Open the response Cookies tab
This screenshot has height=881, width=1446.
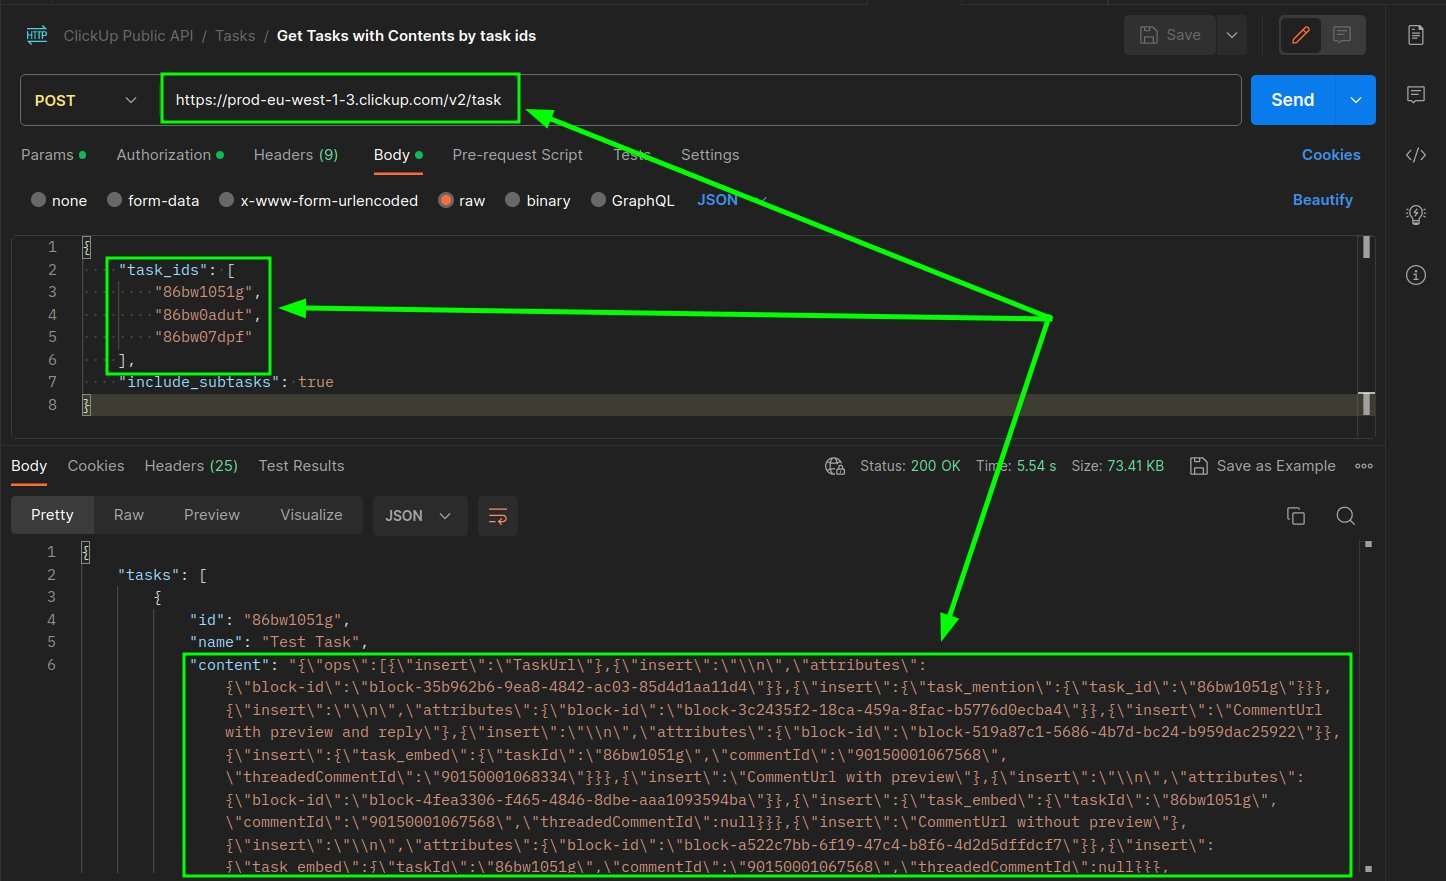[x=96, y=466]
